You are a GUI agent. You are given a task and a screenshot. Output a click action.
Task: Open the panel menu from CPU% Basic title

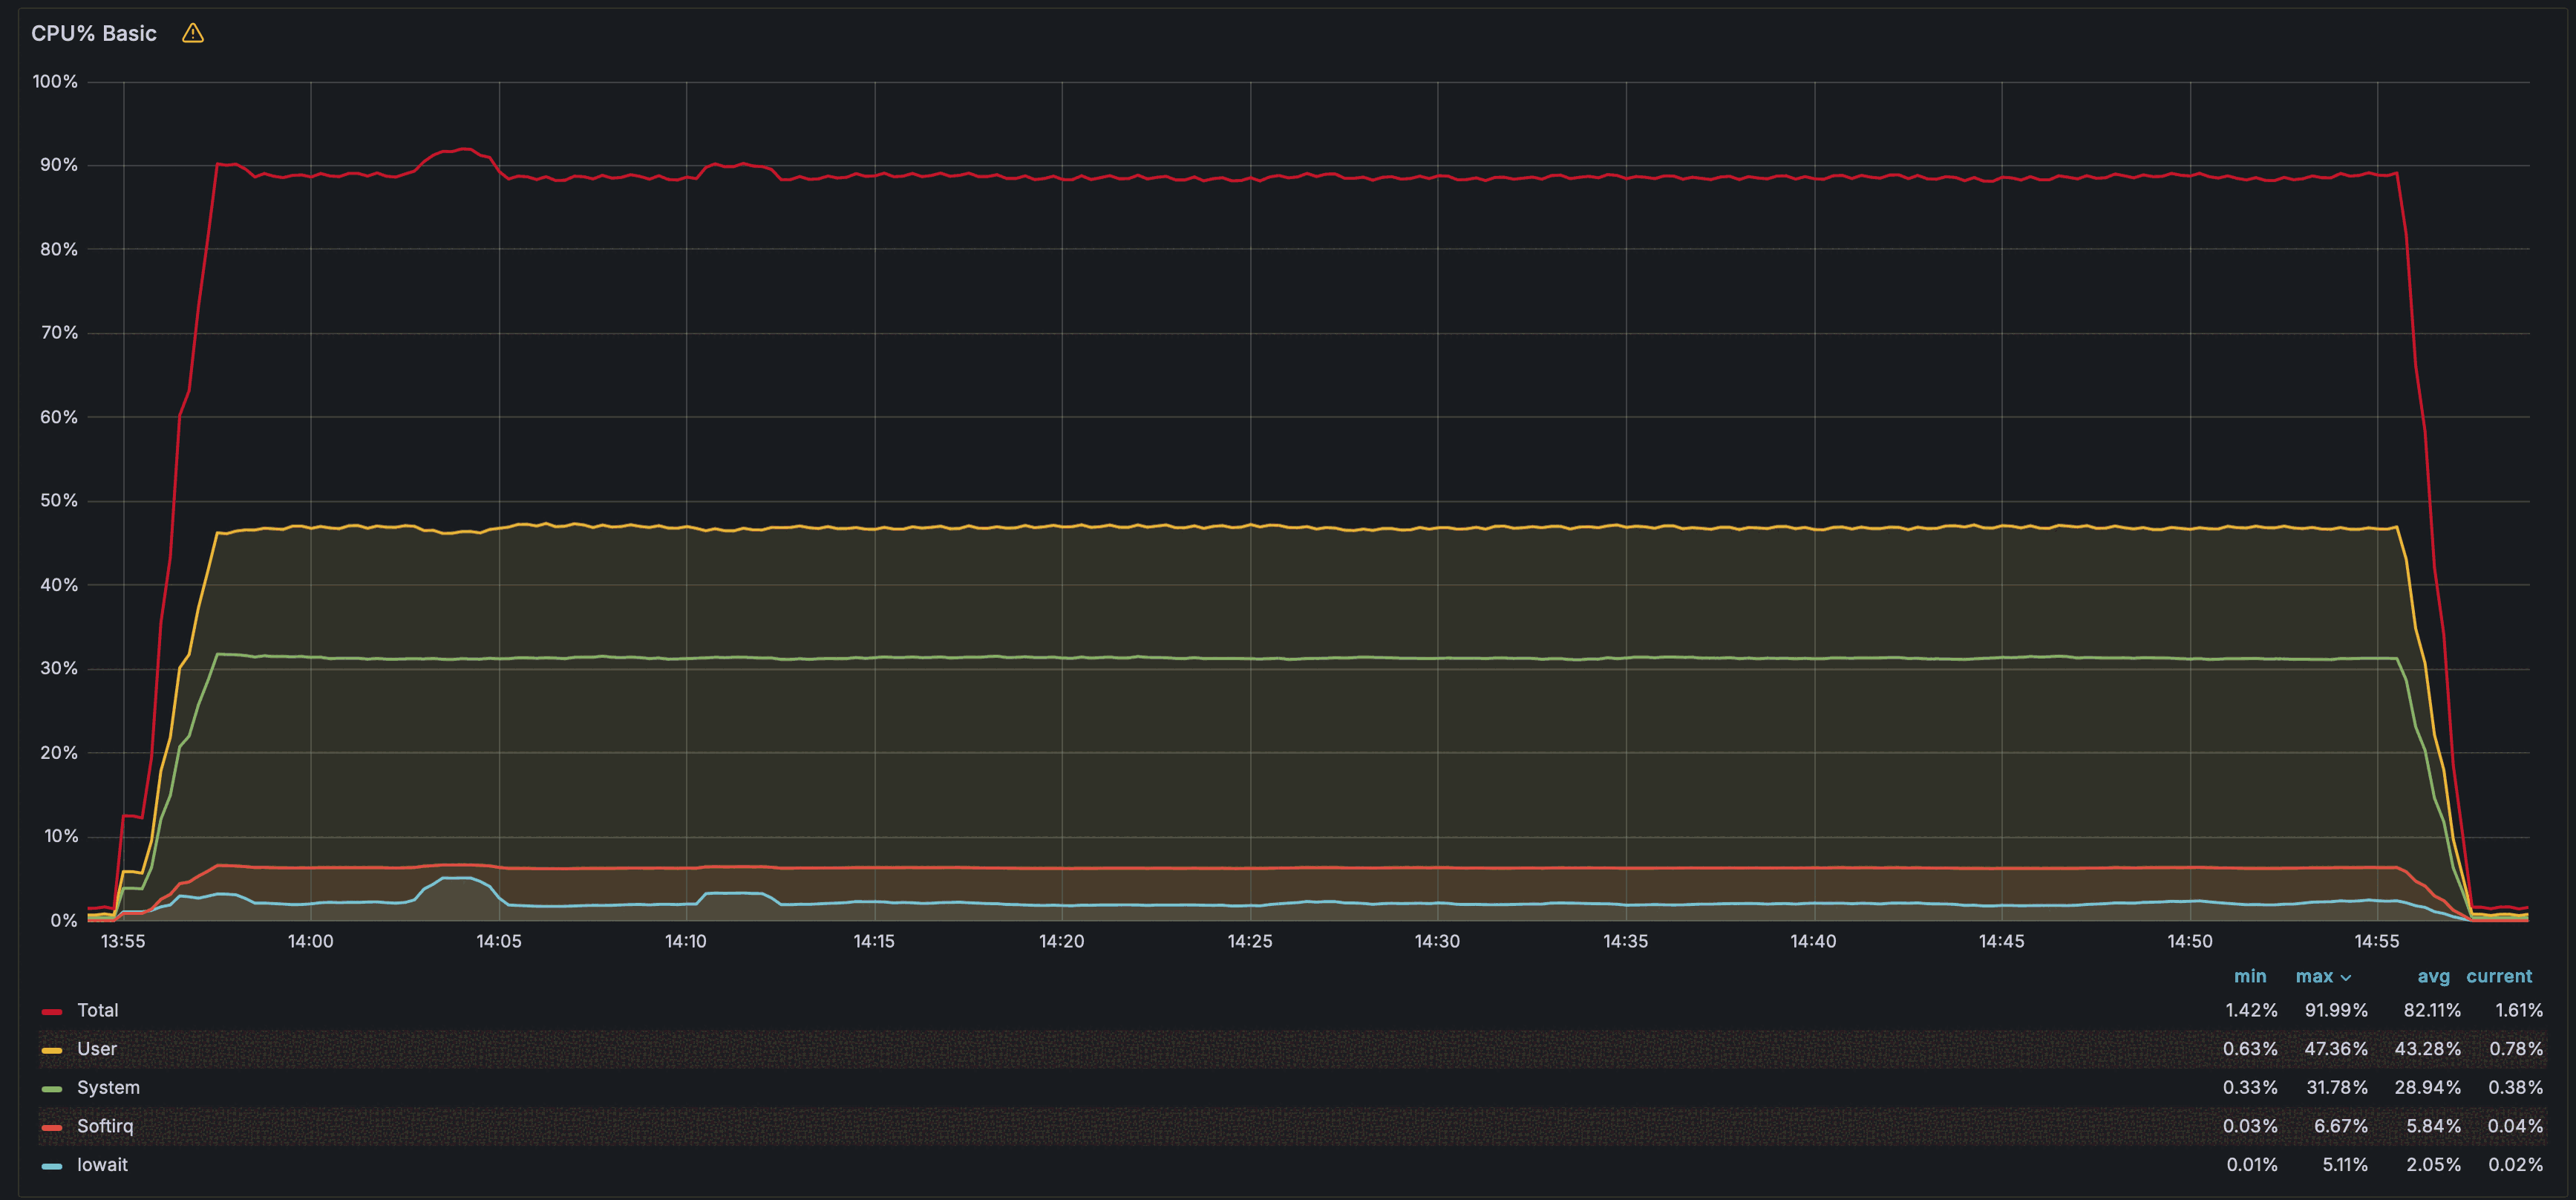(x=94, y=32)
